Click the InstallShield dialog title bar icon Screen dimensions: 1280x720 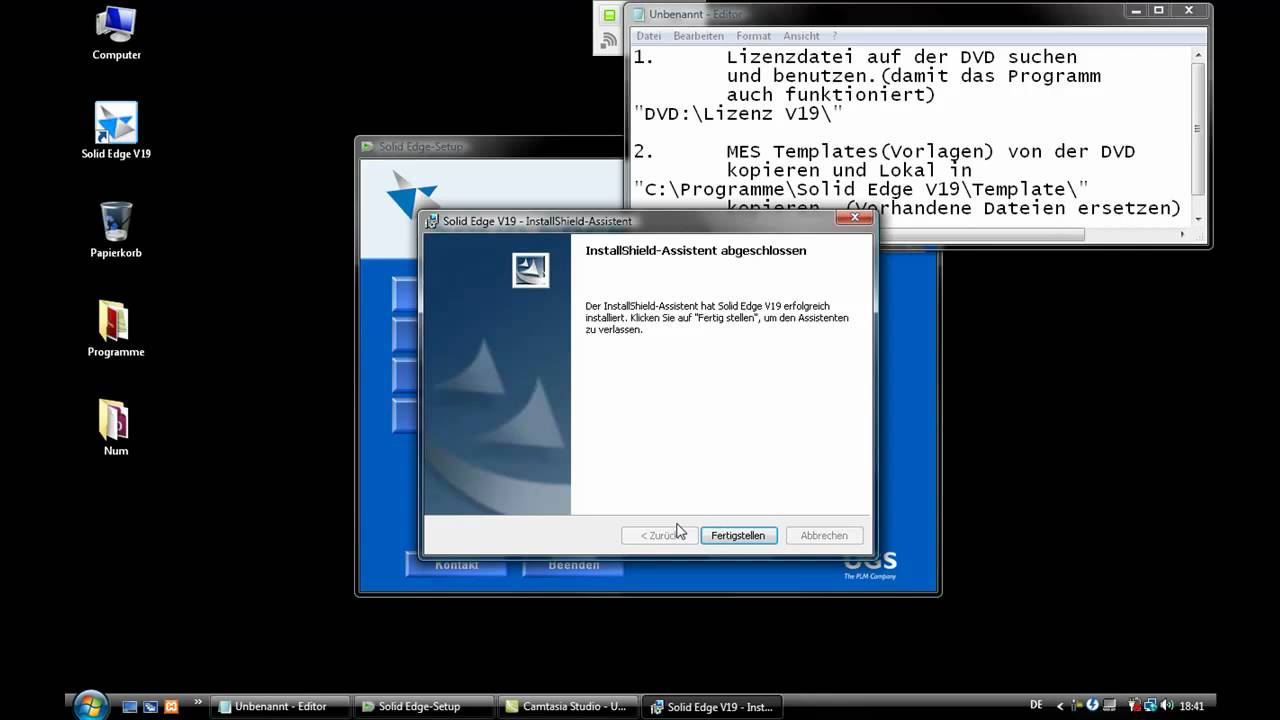[x=433, y=221]
